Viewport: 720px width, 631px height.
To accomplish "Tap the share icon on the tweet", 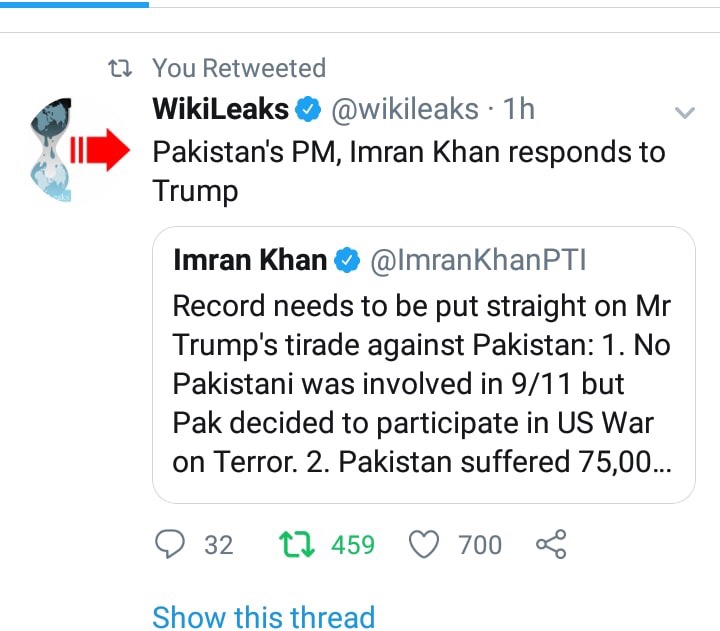I will (551, 544).
